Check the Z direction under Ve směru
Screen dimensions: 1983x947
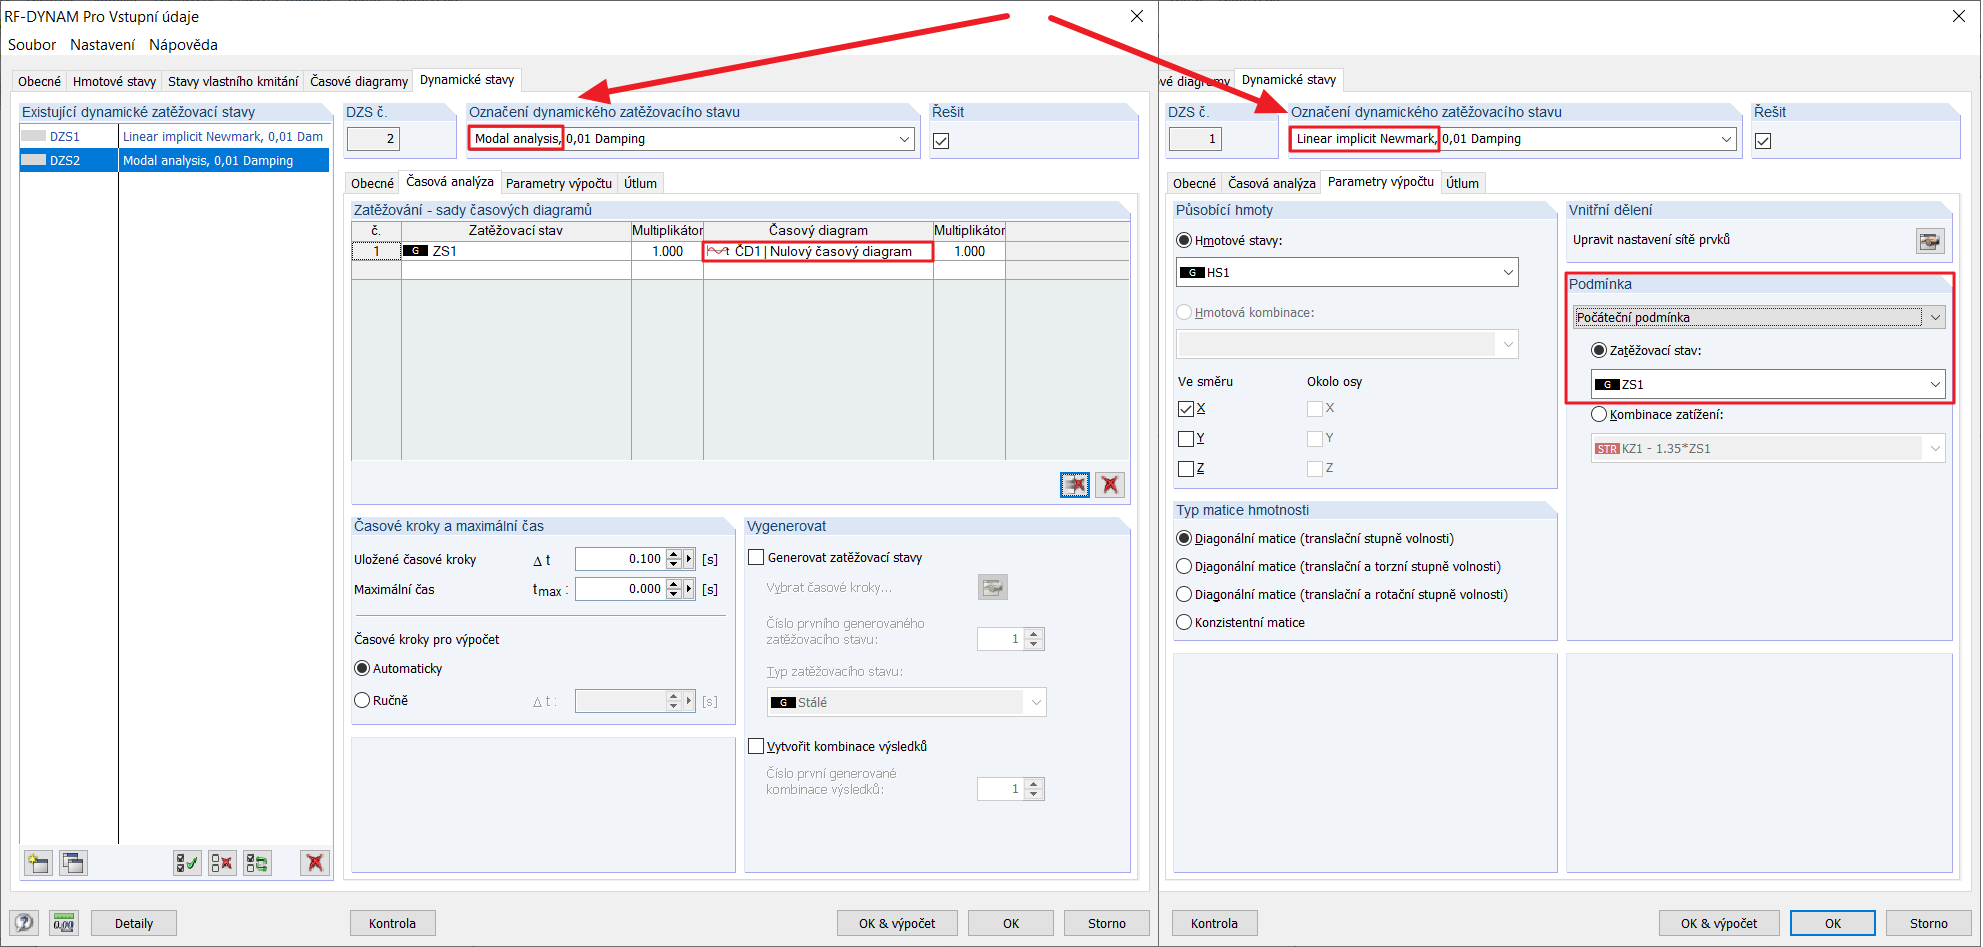(x=1186, y=468)
